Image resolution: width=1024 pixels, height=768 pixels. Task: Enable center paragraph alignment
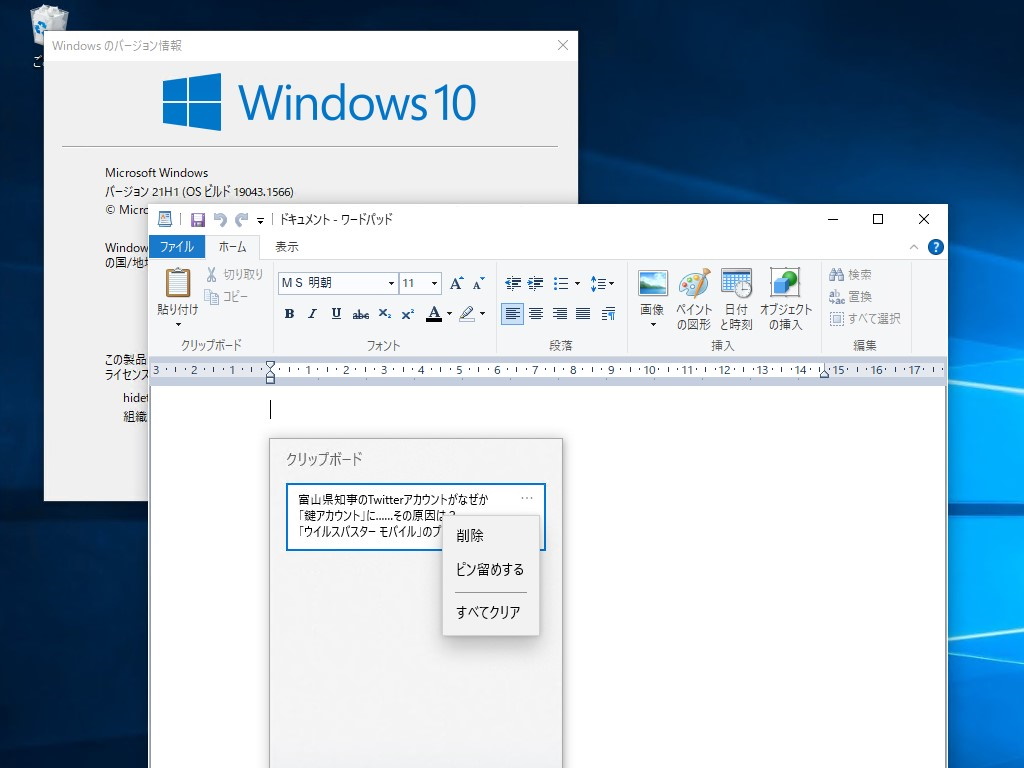coord(536,313)
